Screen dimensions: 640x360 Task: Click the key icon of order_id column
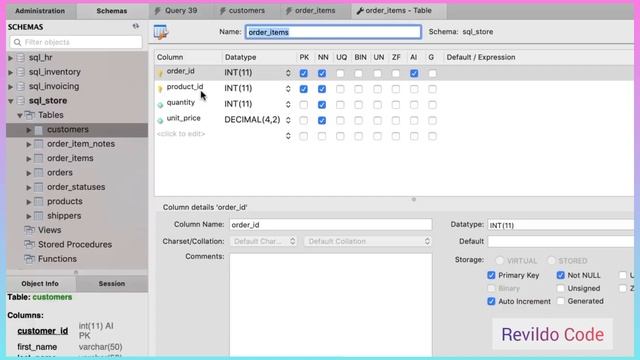[160, 73]
